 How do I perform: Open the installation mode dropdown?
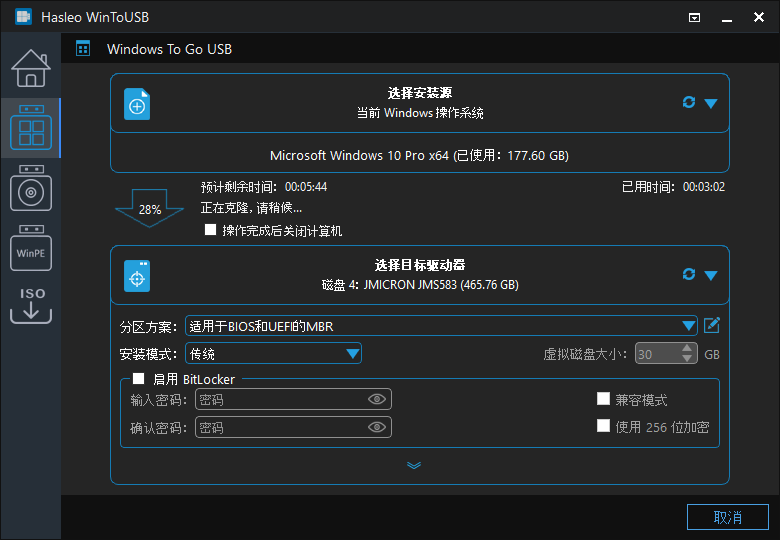(x=273, y=354)
